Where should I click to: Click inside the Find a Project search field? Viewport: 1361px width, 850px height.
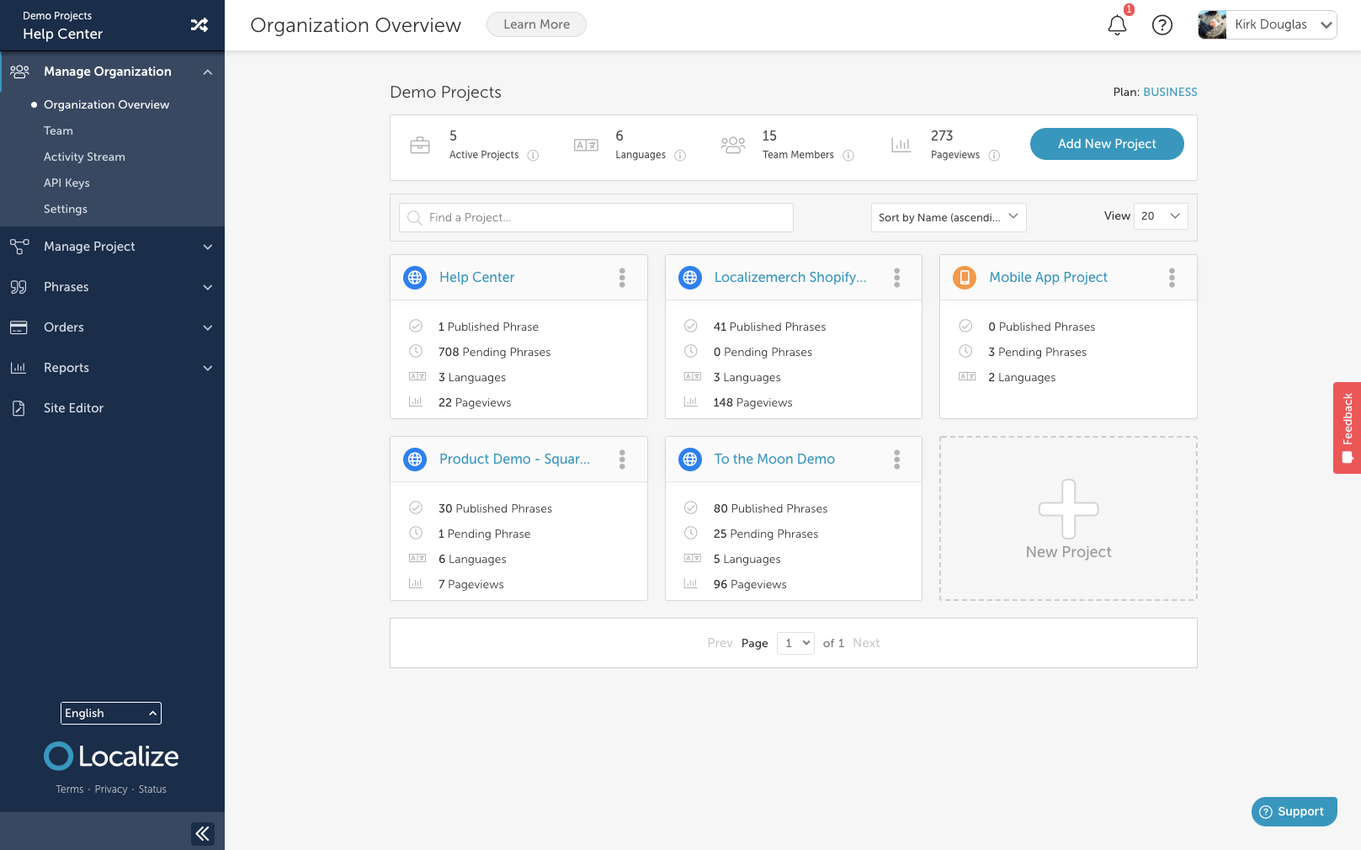[x=595, y=217]
